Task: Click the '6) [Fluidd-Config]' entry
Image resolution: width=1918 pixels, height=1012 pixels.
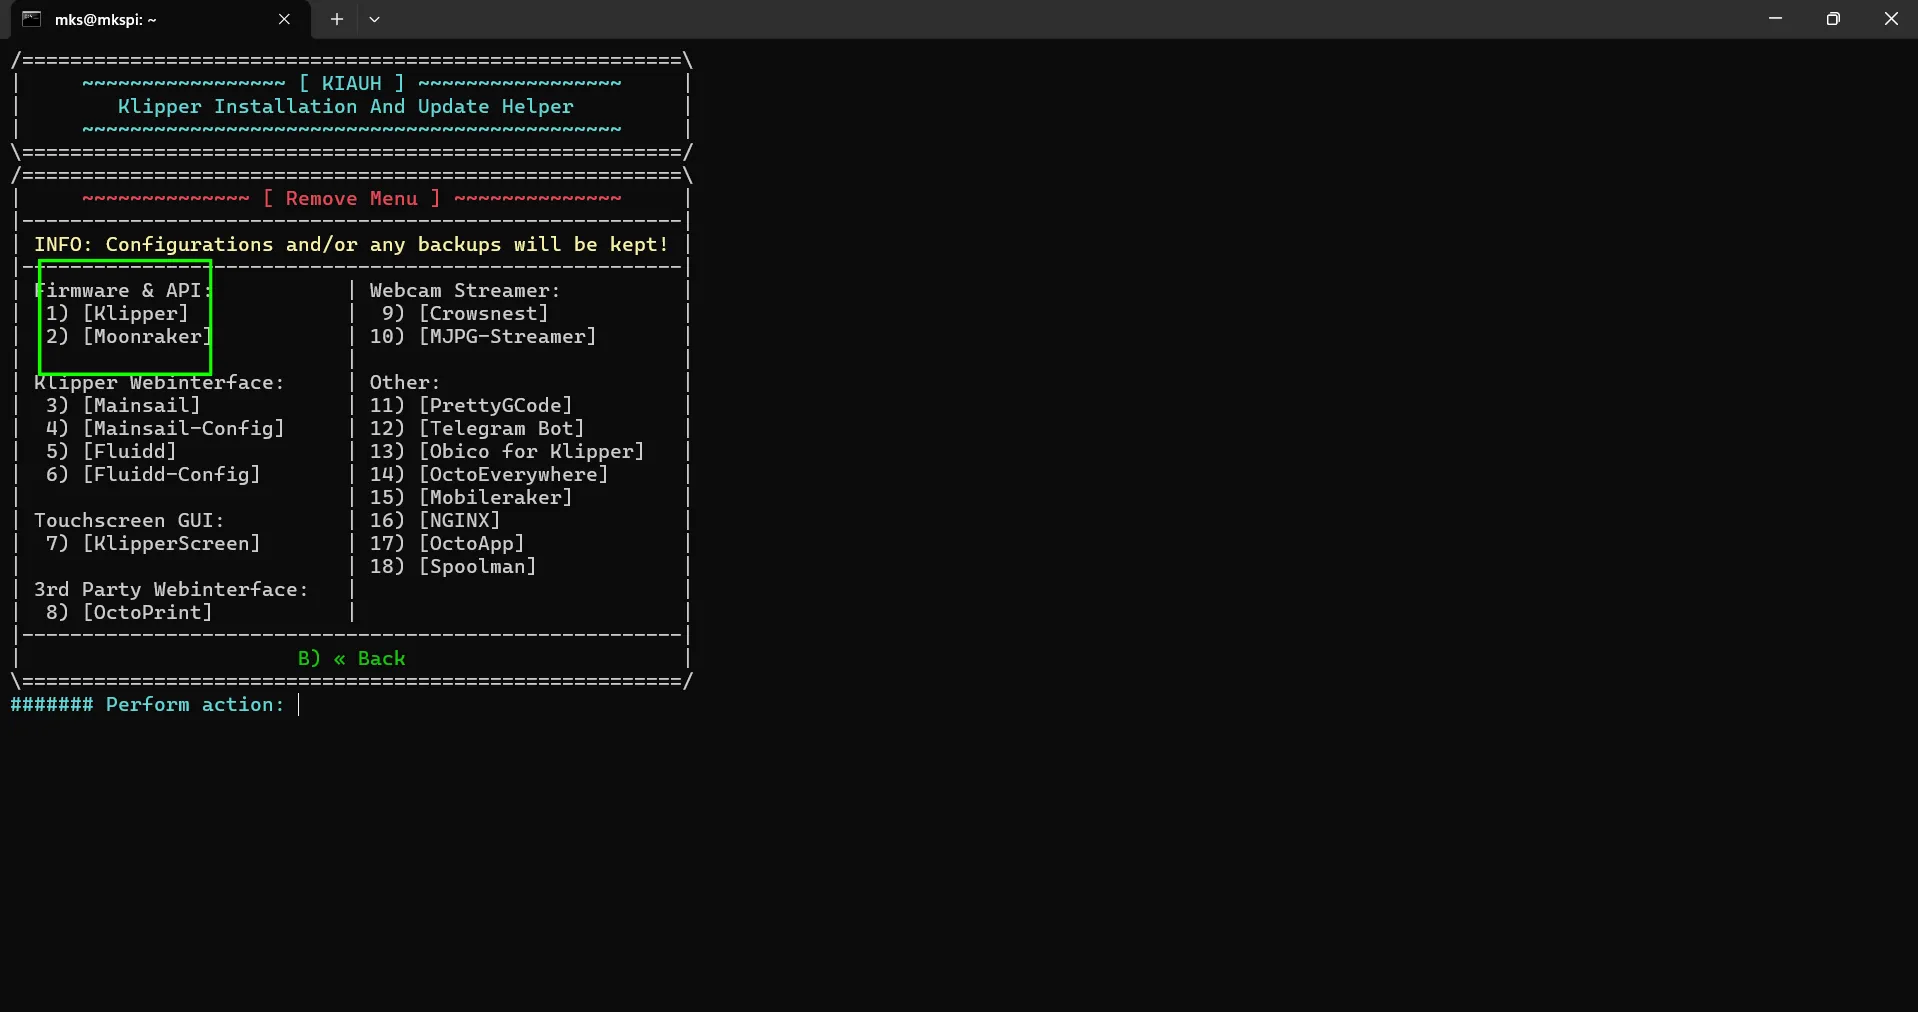Action: click(x=153, y=475)
